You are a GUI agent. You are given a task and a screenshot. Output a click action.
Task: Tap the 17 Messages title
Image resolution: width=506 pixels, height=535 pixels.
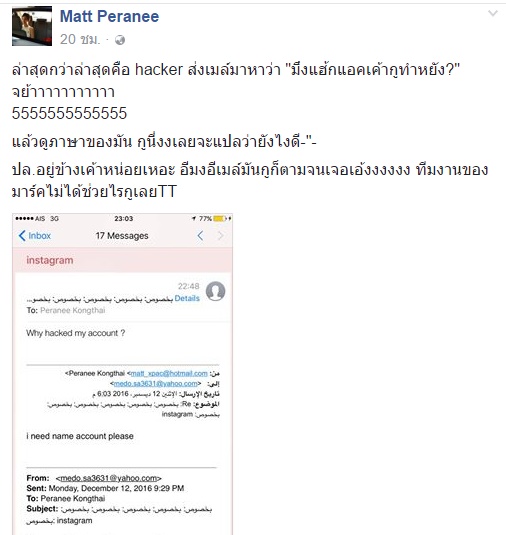122,236
